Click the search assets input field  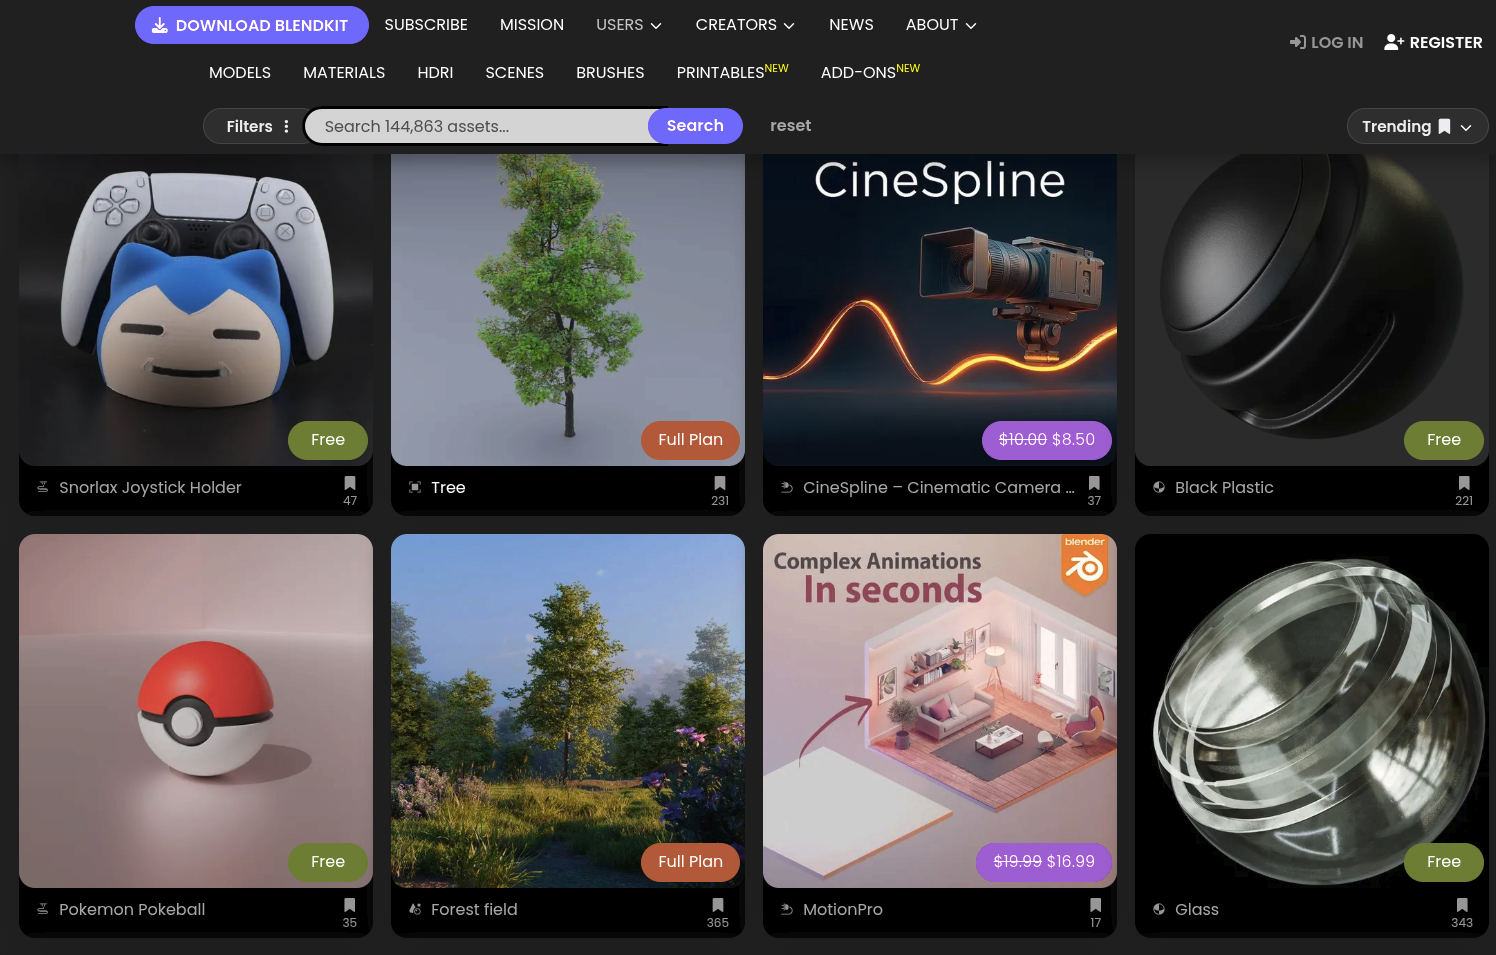478,126
